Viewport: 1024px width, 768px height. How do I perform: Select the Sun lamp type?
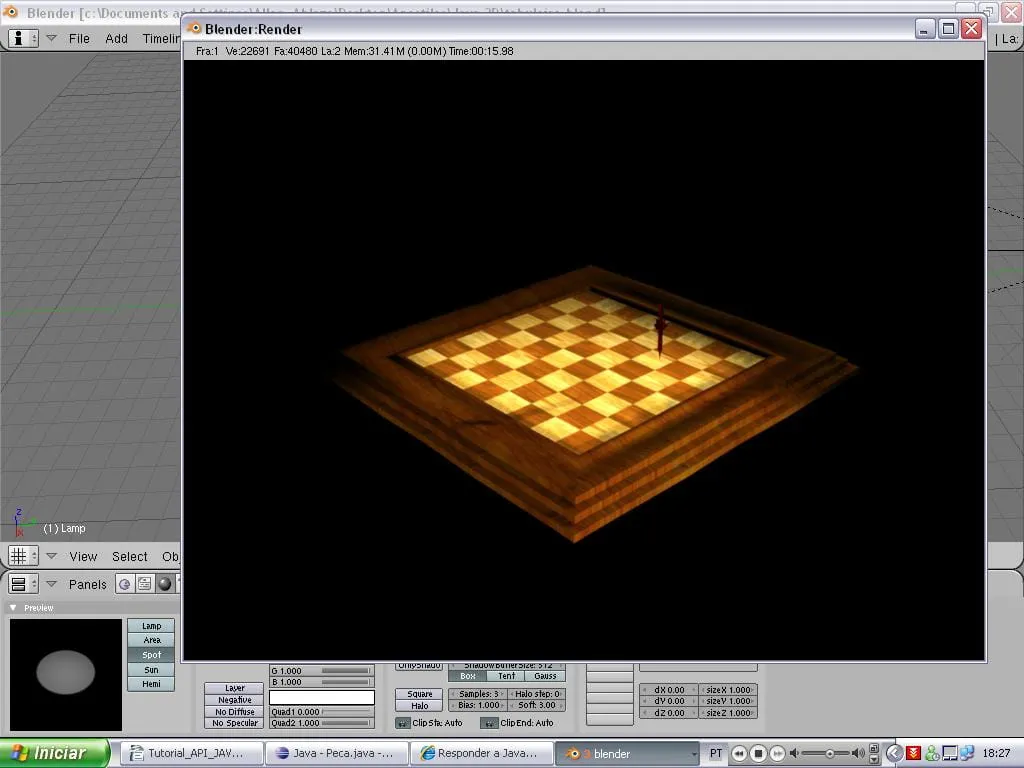pos(151,670)
